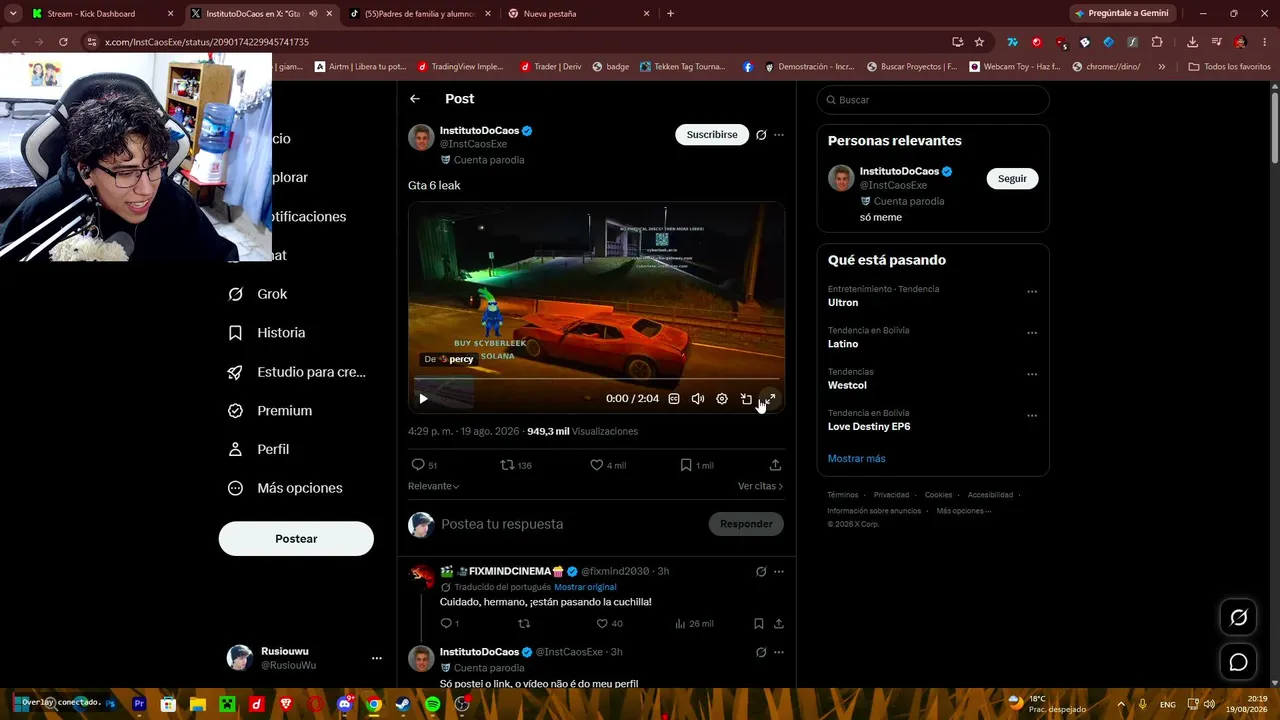Open Chrome three-dot menu
Viewport: 1280px width, 720px height.
pyautogui.click(x=1264, y=42)
